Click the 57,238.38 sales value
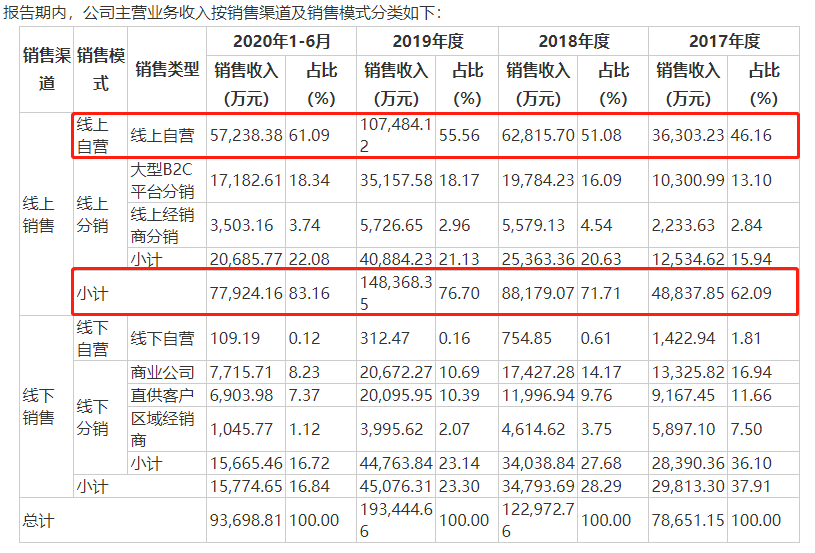 tap(246, 135)
